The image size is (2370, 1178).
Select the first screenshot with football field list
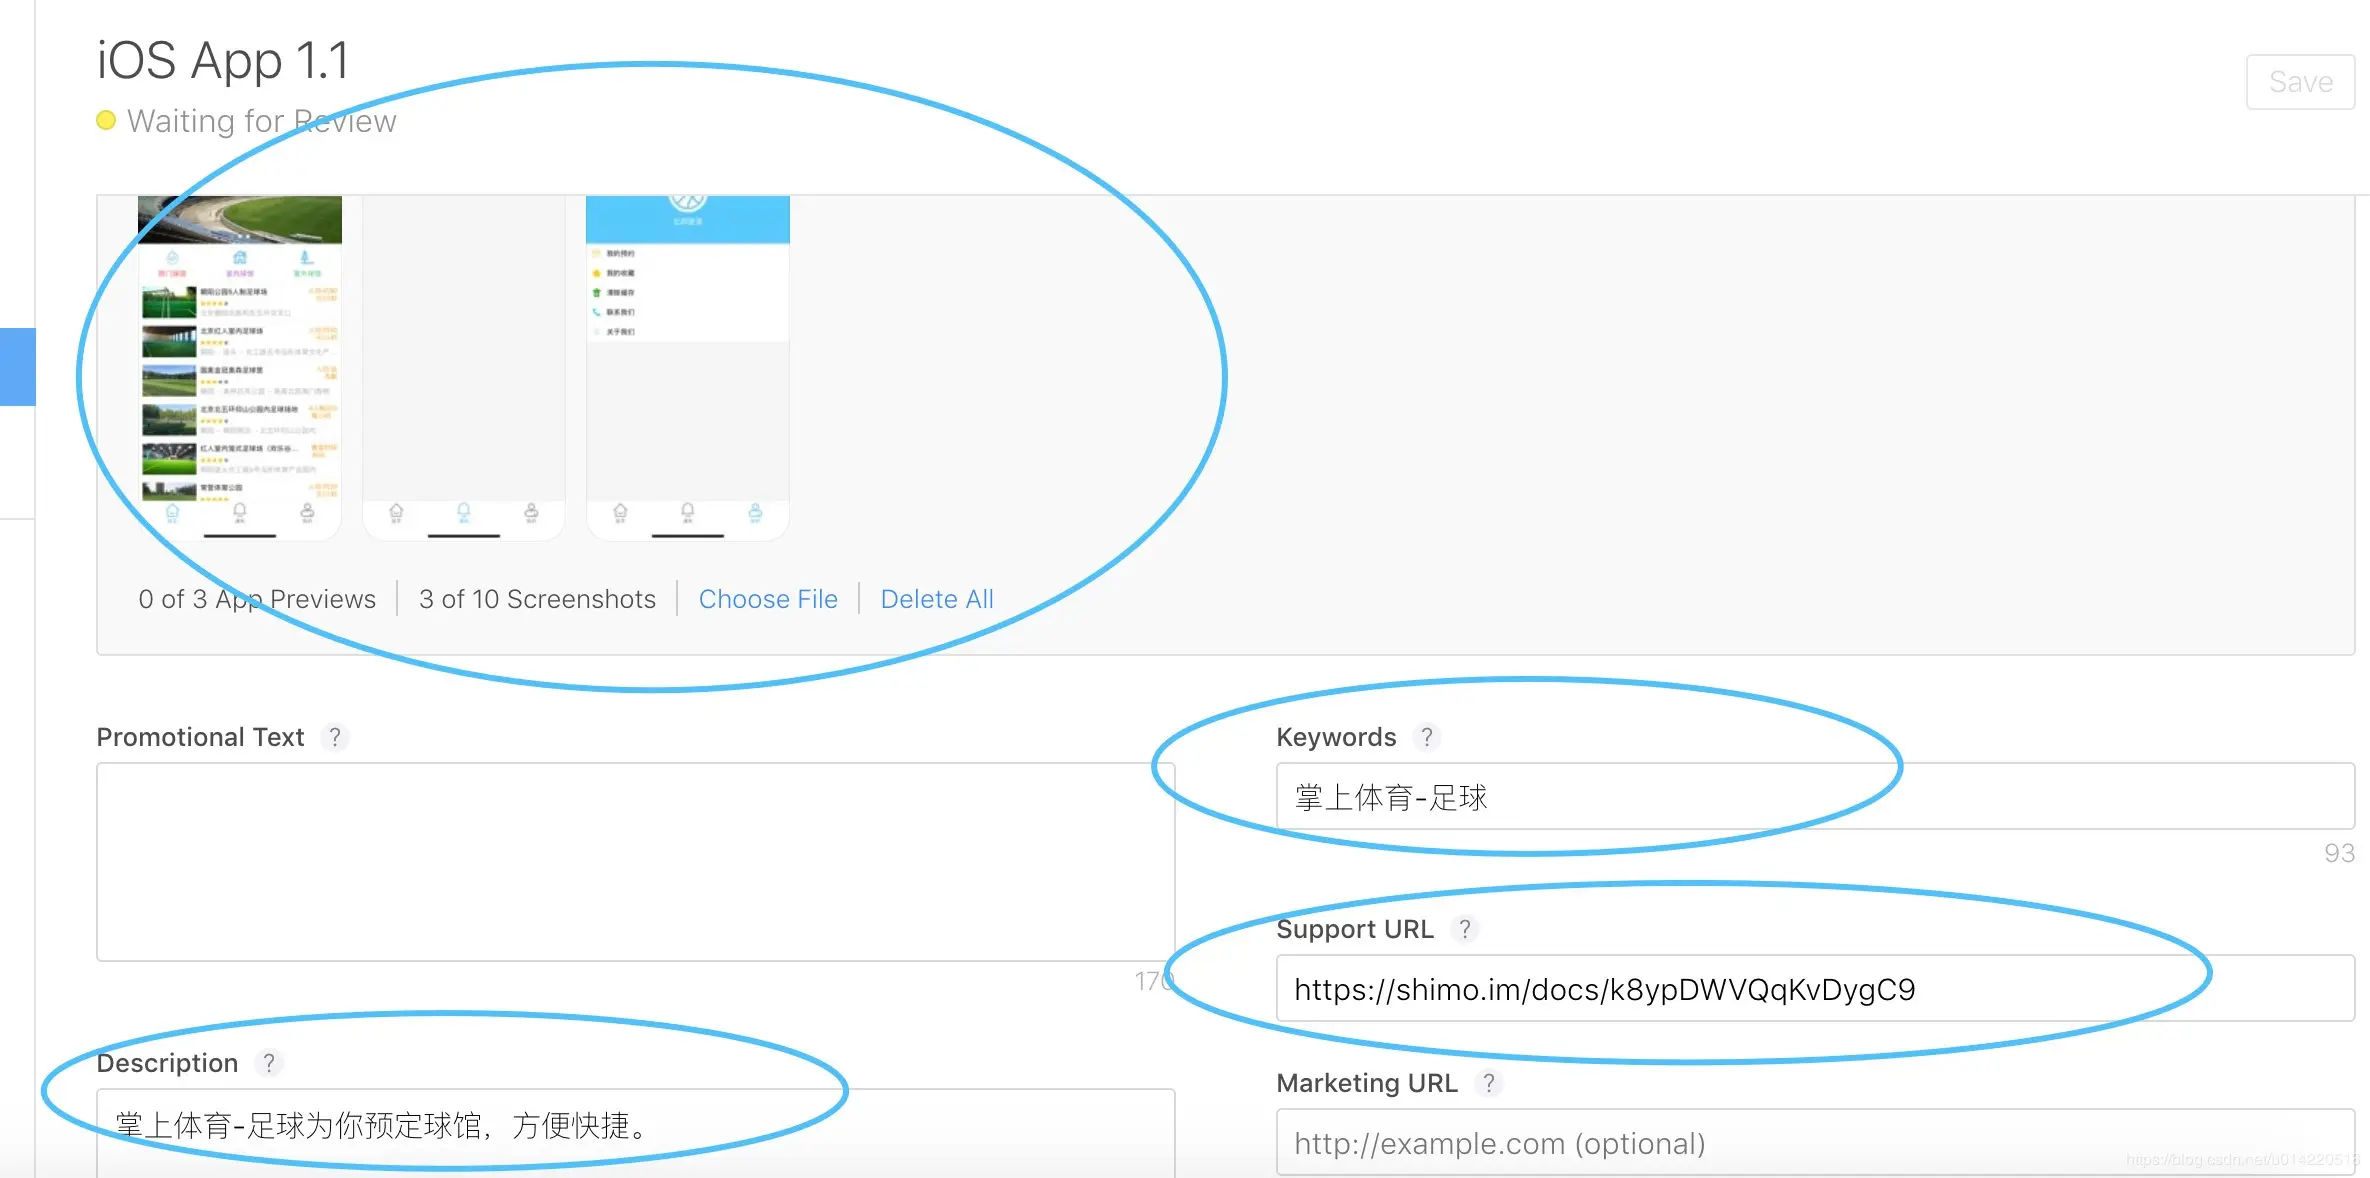pyautogui.click(x=240, y=367)
